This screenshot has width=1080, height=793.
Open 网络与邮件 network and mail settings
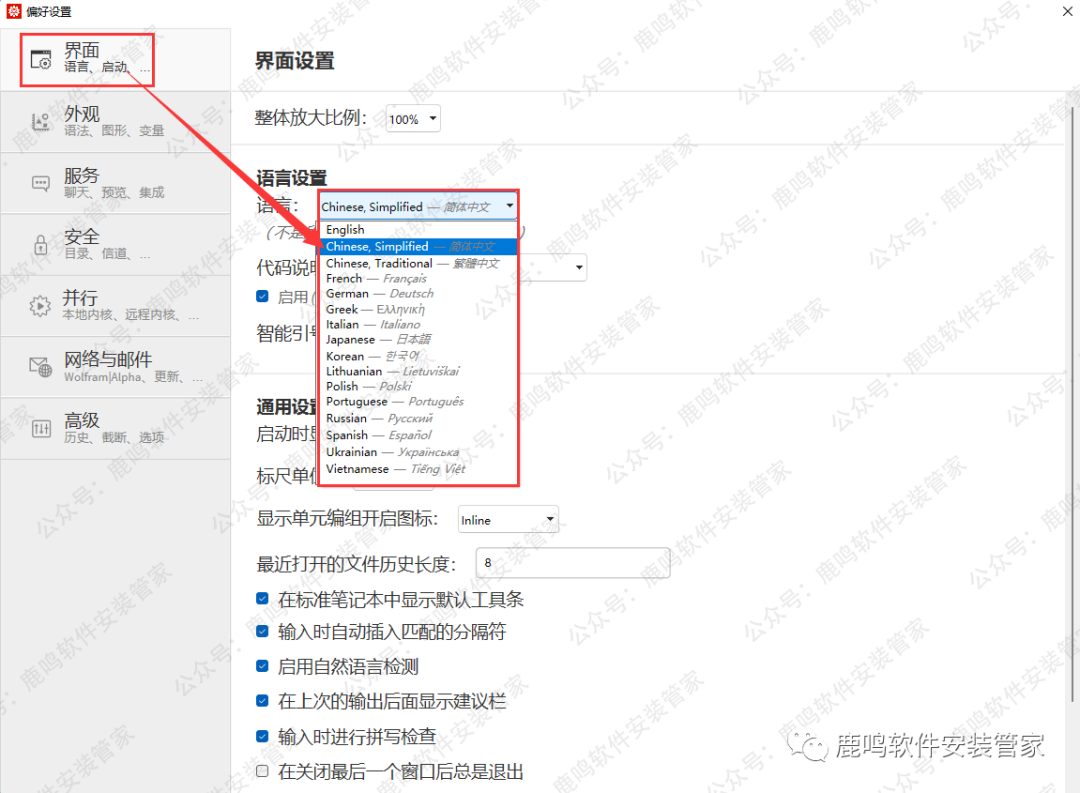click(40, 367)
